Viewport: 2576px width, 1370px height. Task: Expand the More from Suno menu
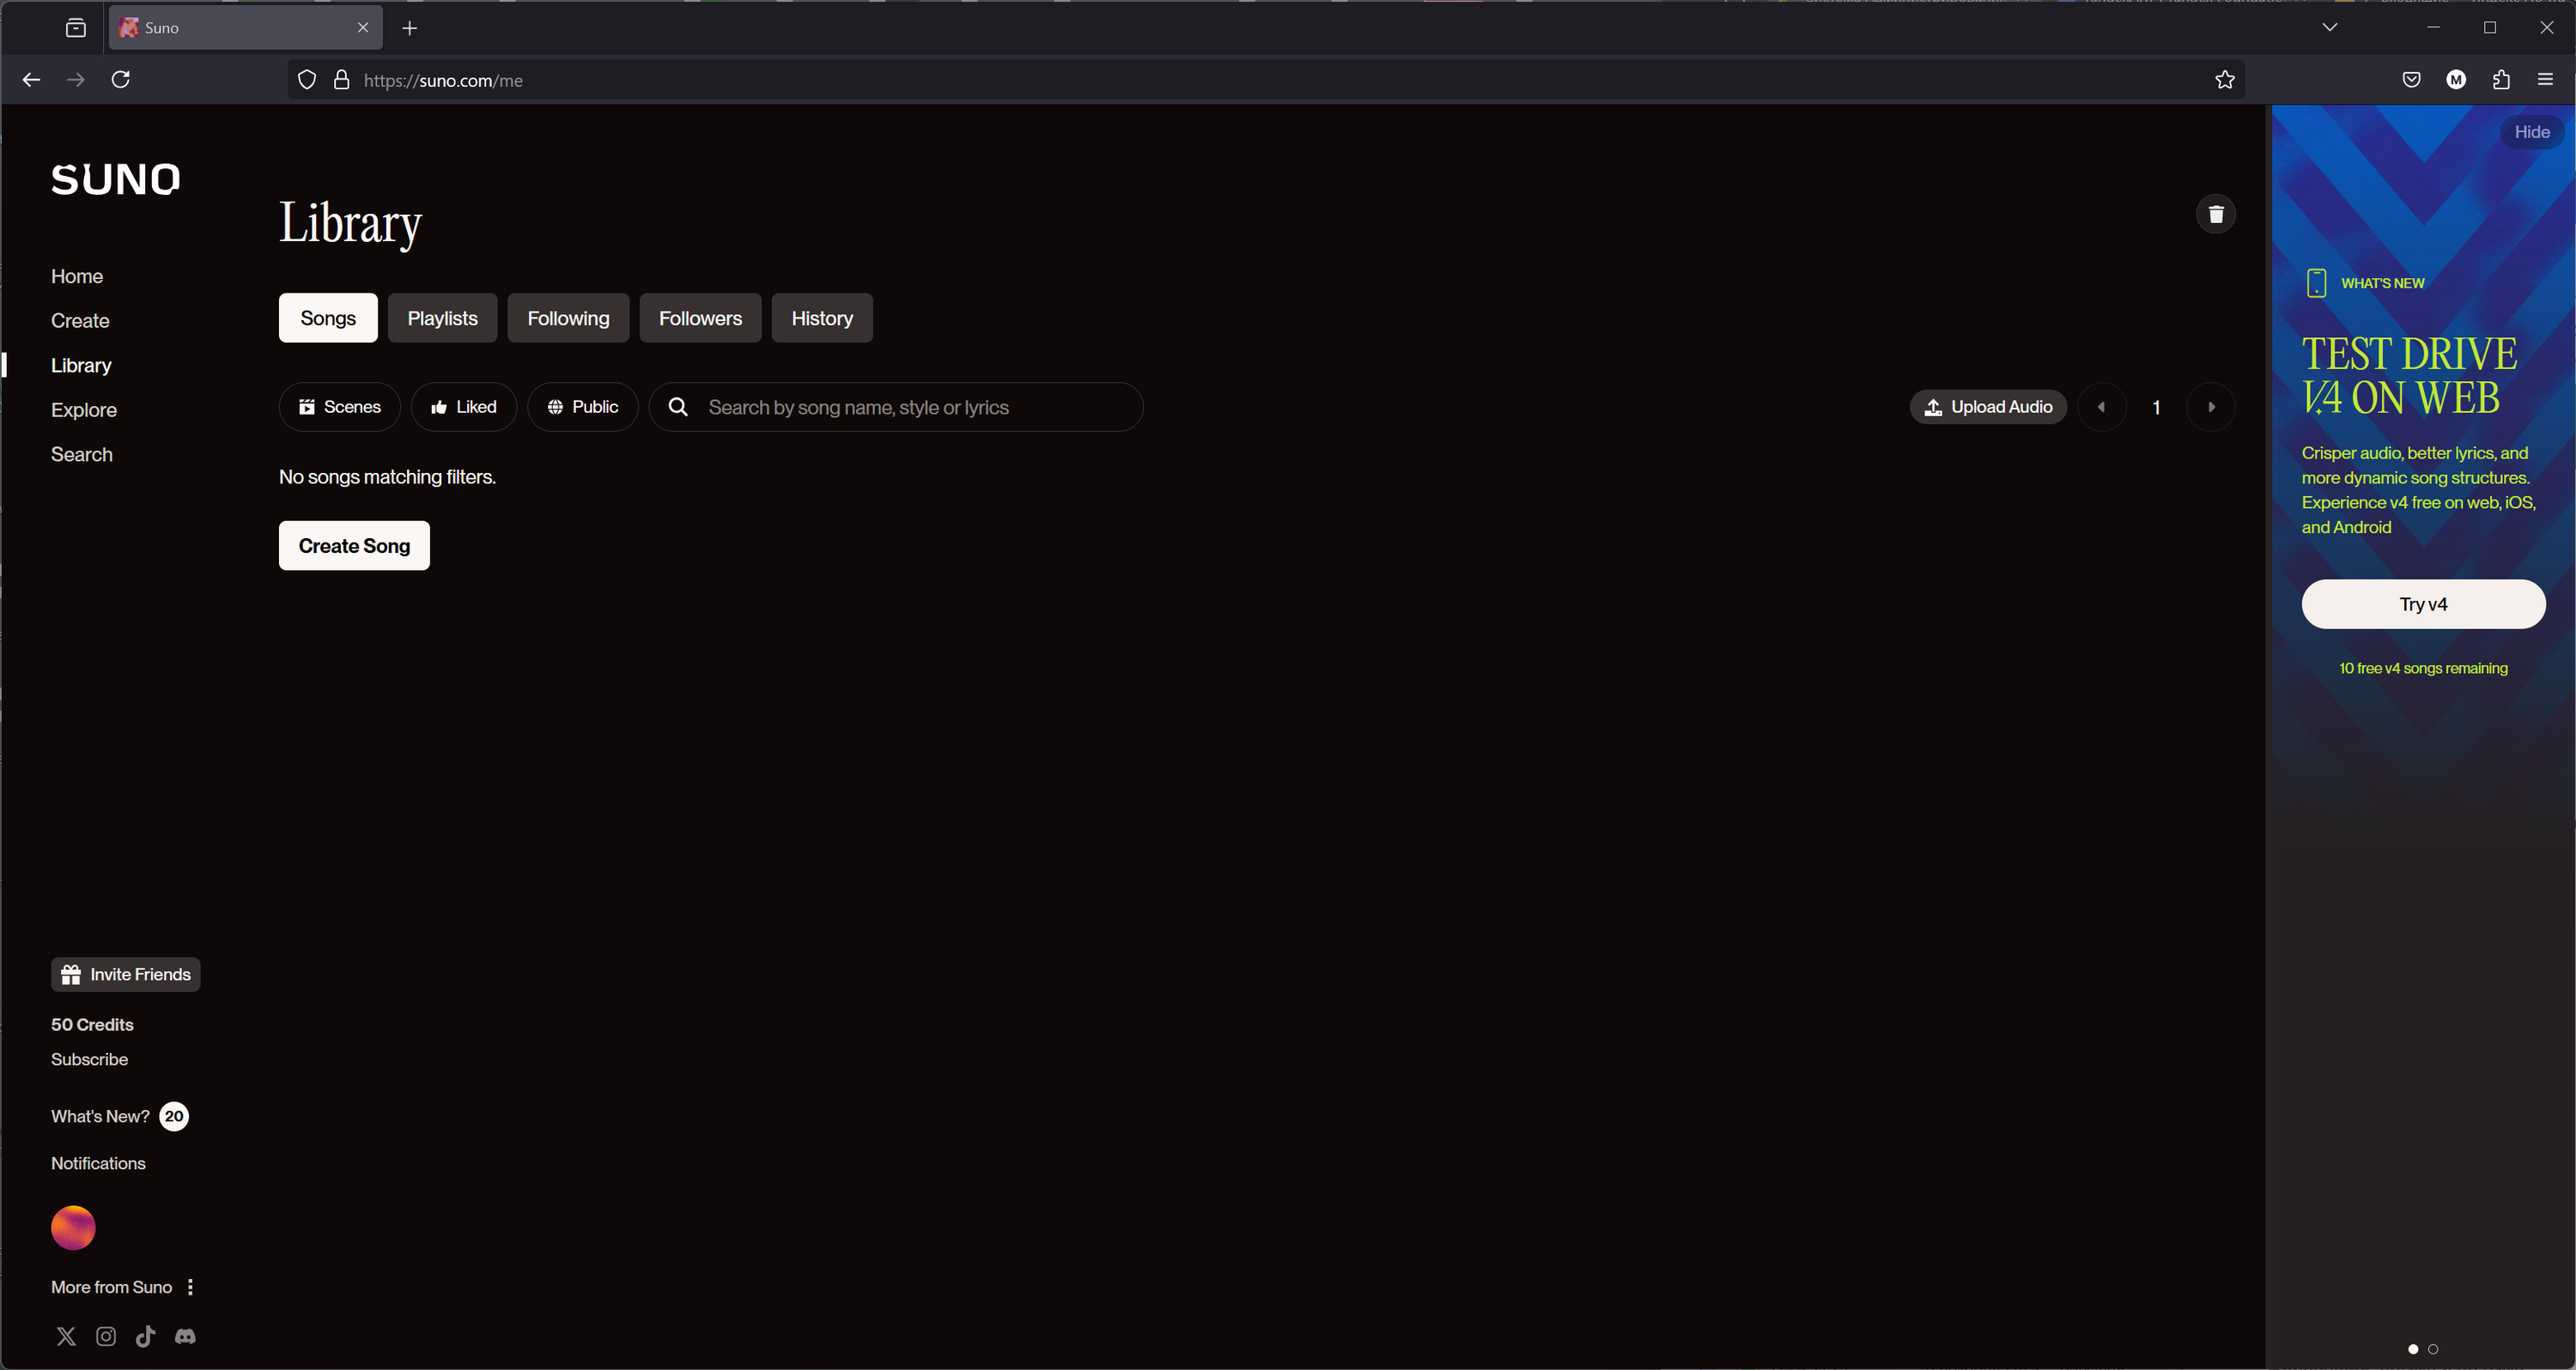tap(190, 1287)
